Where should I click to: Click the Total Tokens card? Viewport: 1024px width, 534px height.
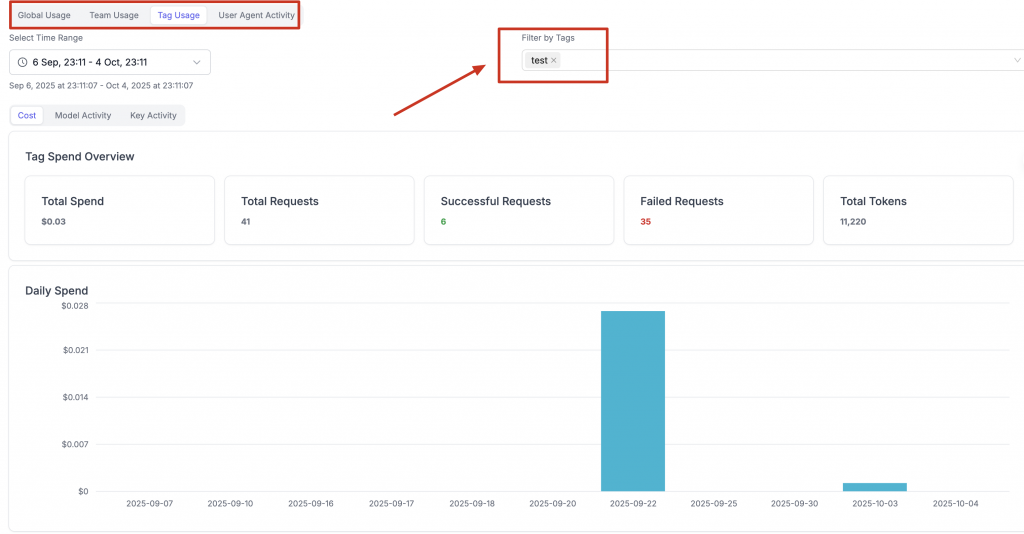pyautogui.click(x=918, y=210)
